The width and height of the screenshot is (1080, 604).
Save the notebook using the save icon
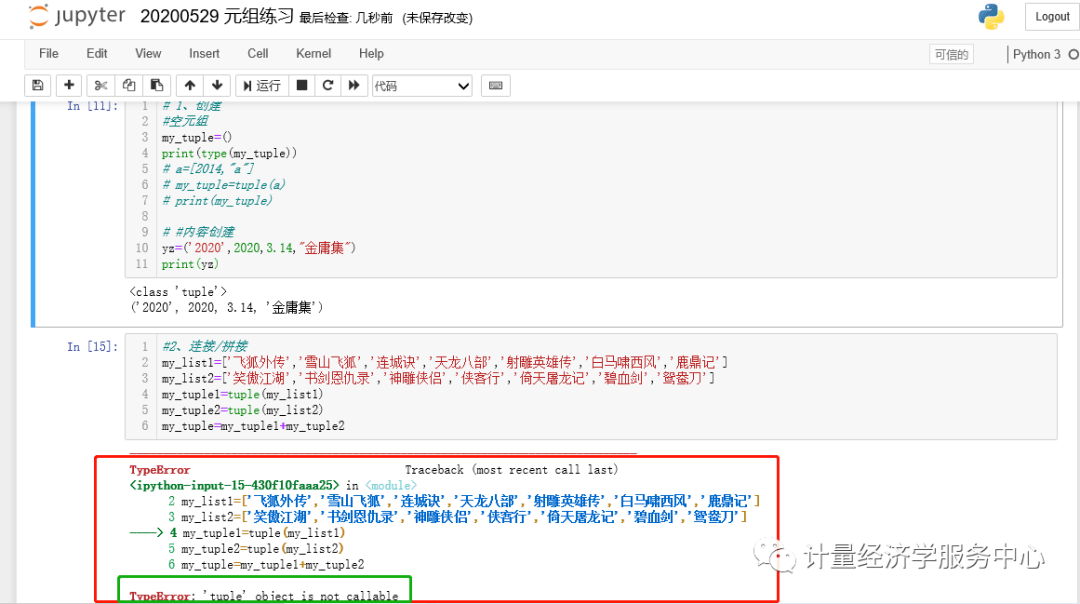tap(37, 86)
